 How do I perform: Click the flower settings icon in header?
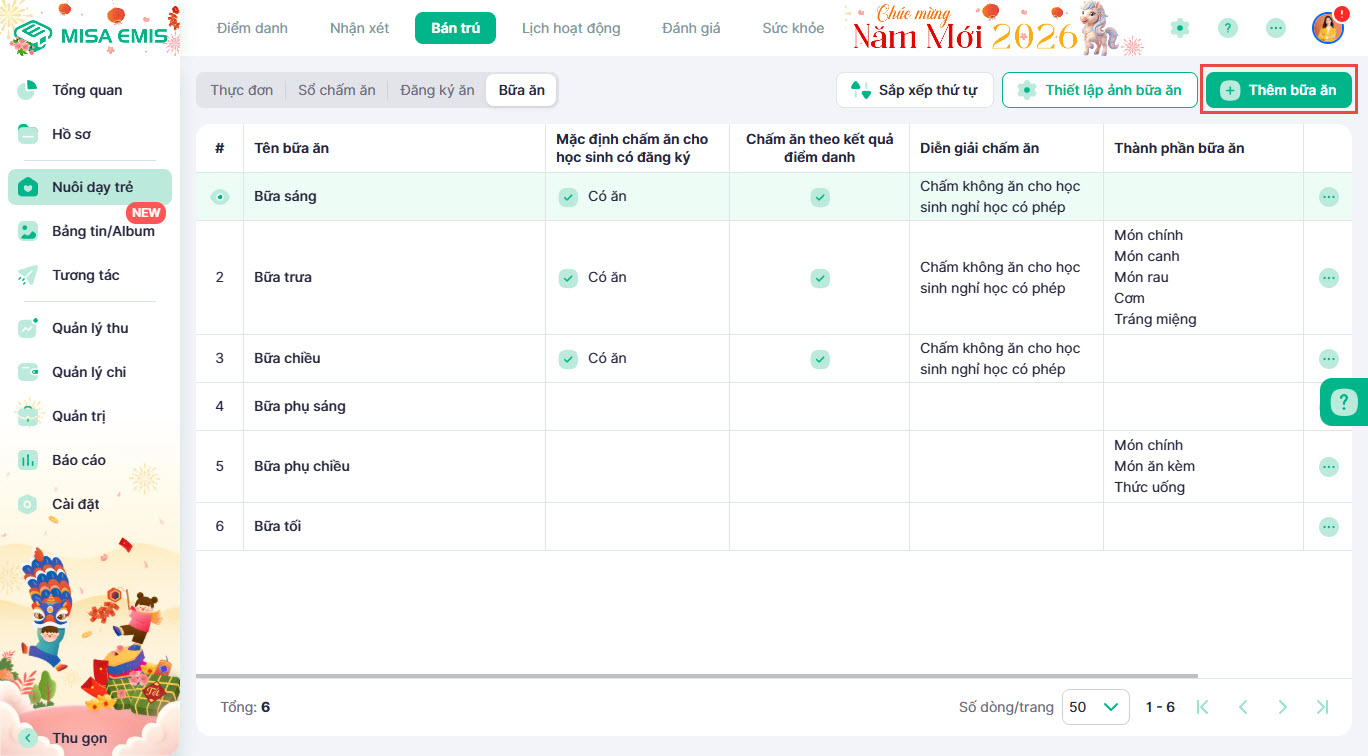click(1180, 28)
